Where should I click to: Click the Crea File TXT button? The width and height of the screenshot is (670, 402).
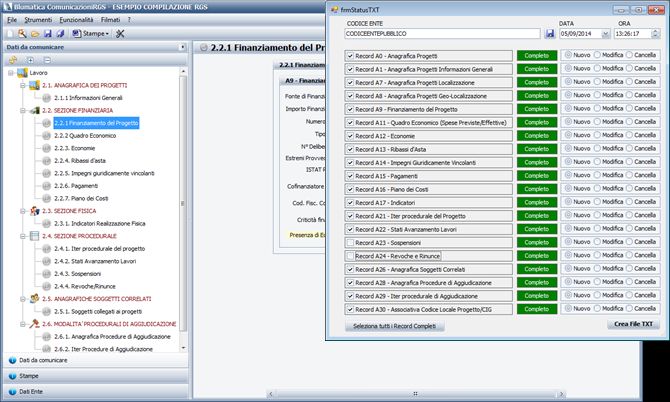click(631, 325)
